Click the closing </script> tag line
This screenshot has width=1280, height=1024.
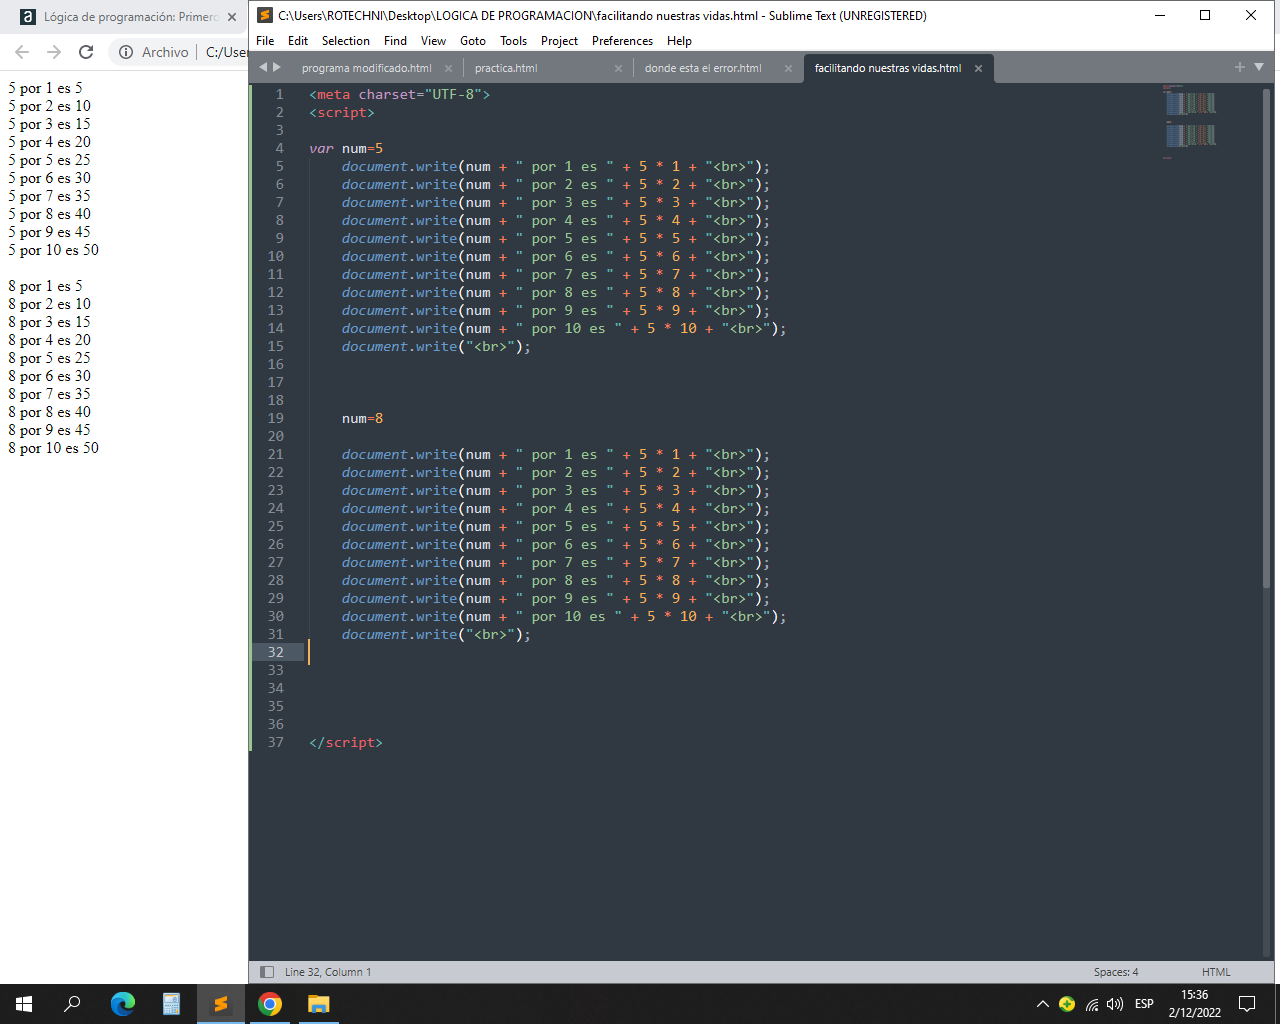point(346,742)
